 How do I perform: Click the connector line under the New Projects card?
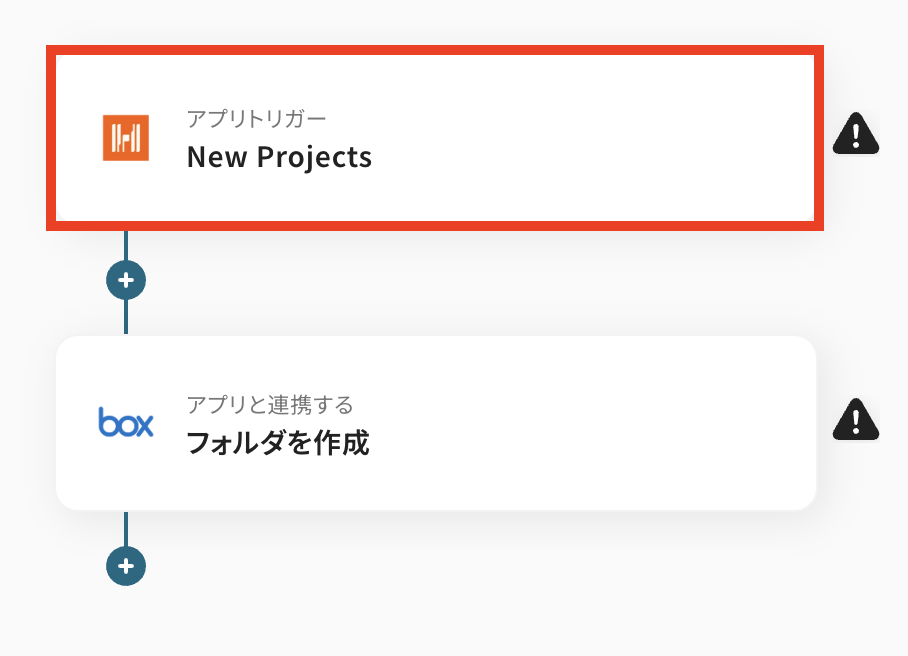click(126, 245)
